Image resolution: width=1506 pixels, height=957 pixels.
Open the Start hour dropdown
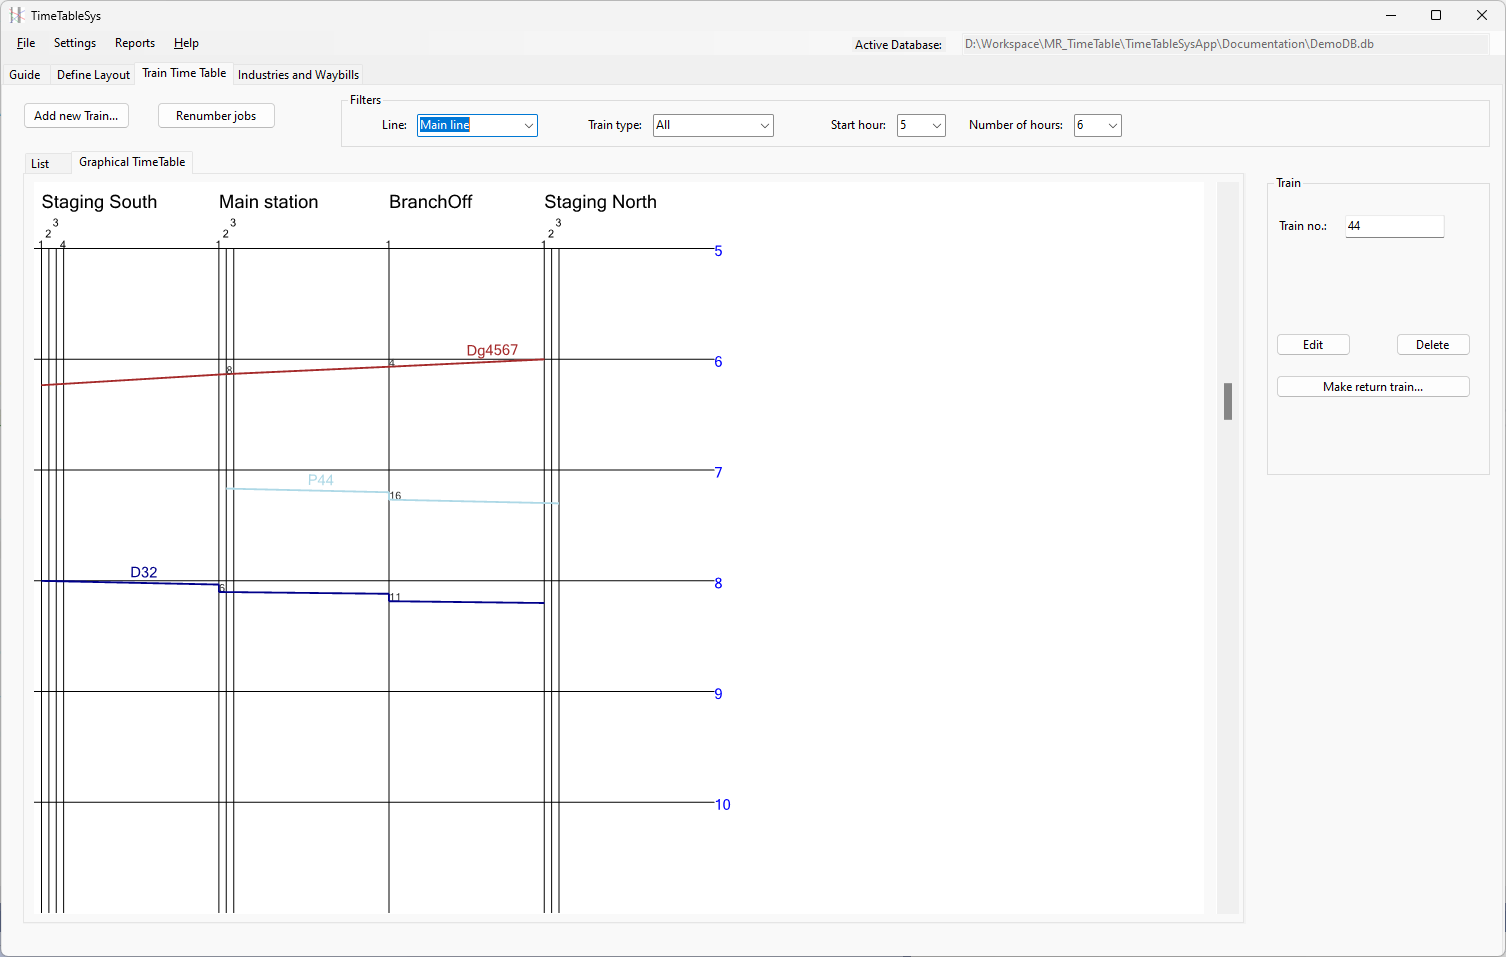tap(921, 125)
